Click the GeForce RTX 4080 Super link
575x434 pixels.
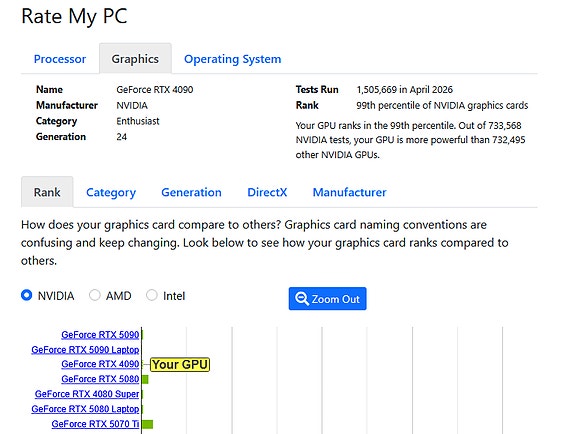[87, 394]
